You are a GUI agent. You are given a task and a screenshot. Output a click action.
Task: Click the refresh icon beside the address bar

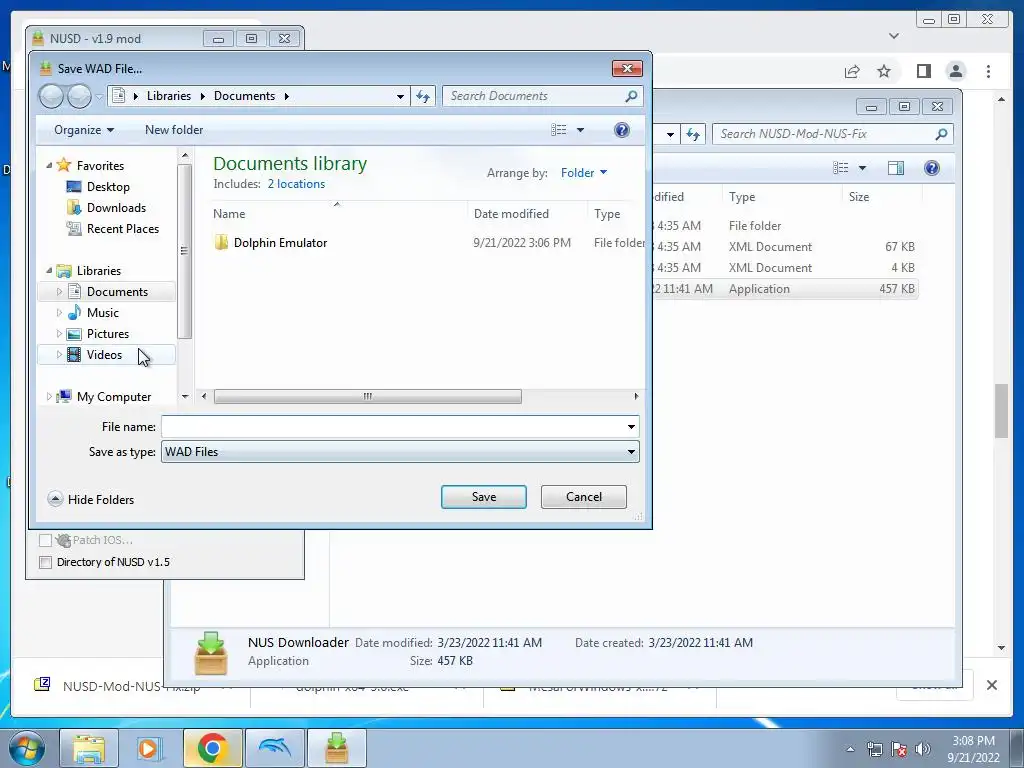pos(423,97)
